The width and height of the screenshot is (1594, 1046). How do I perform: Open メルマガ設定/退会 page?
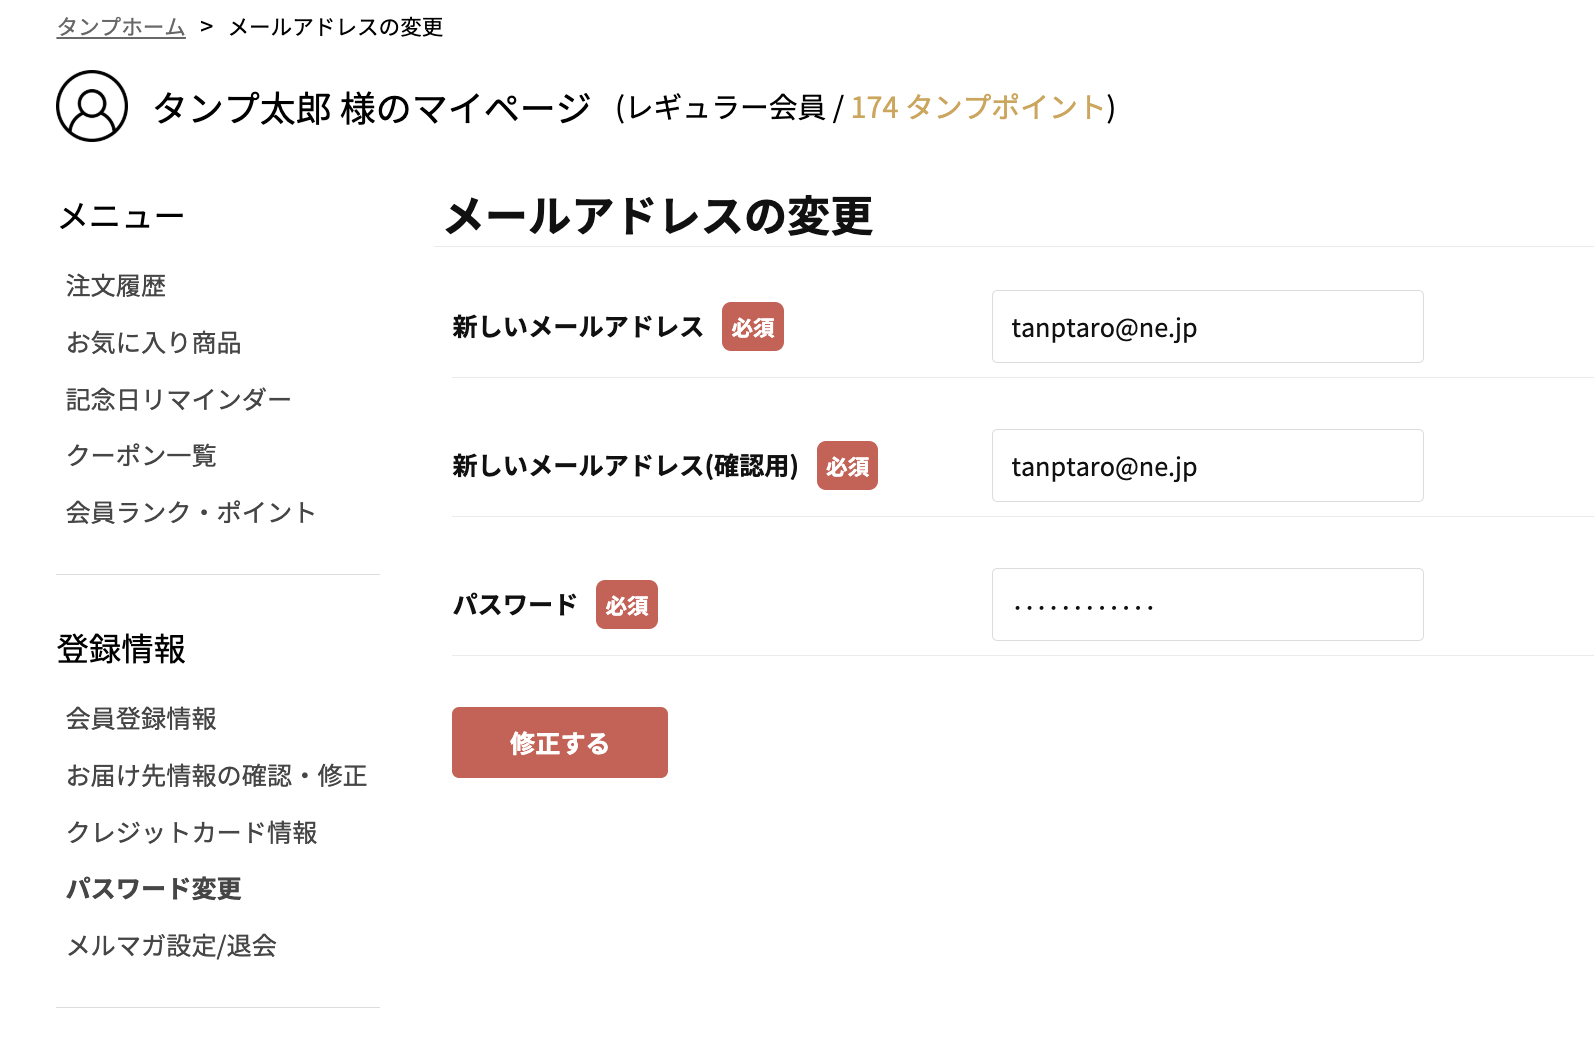coord(172,946)
